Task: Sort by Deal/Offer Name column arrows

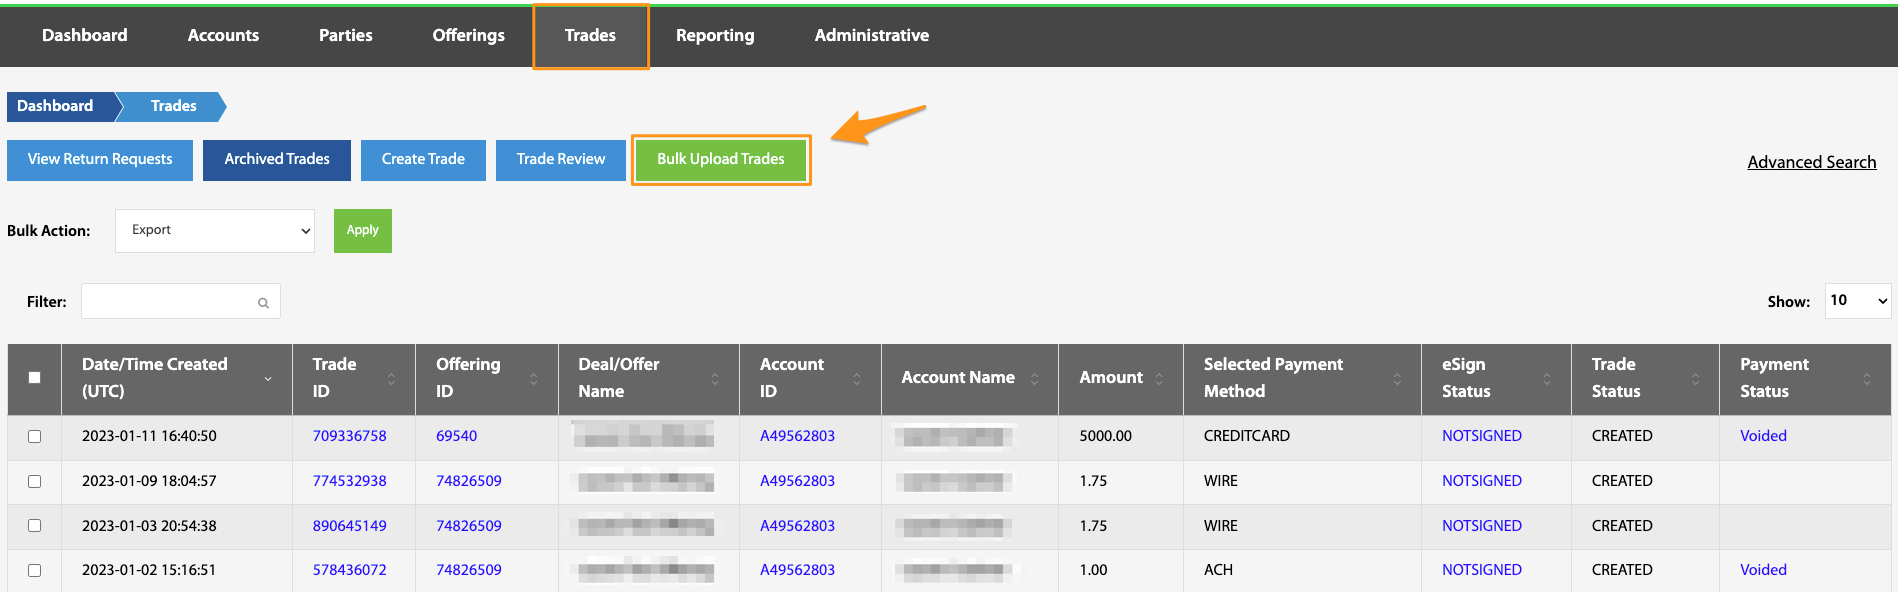Action: (715, 379)
